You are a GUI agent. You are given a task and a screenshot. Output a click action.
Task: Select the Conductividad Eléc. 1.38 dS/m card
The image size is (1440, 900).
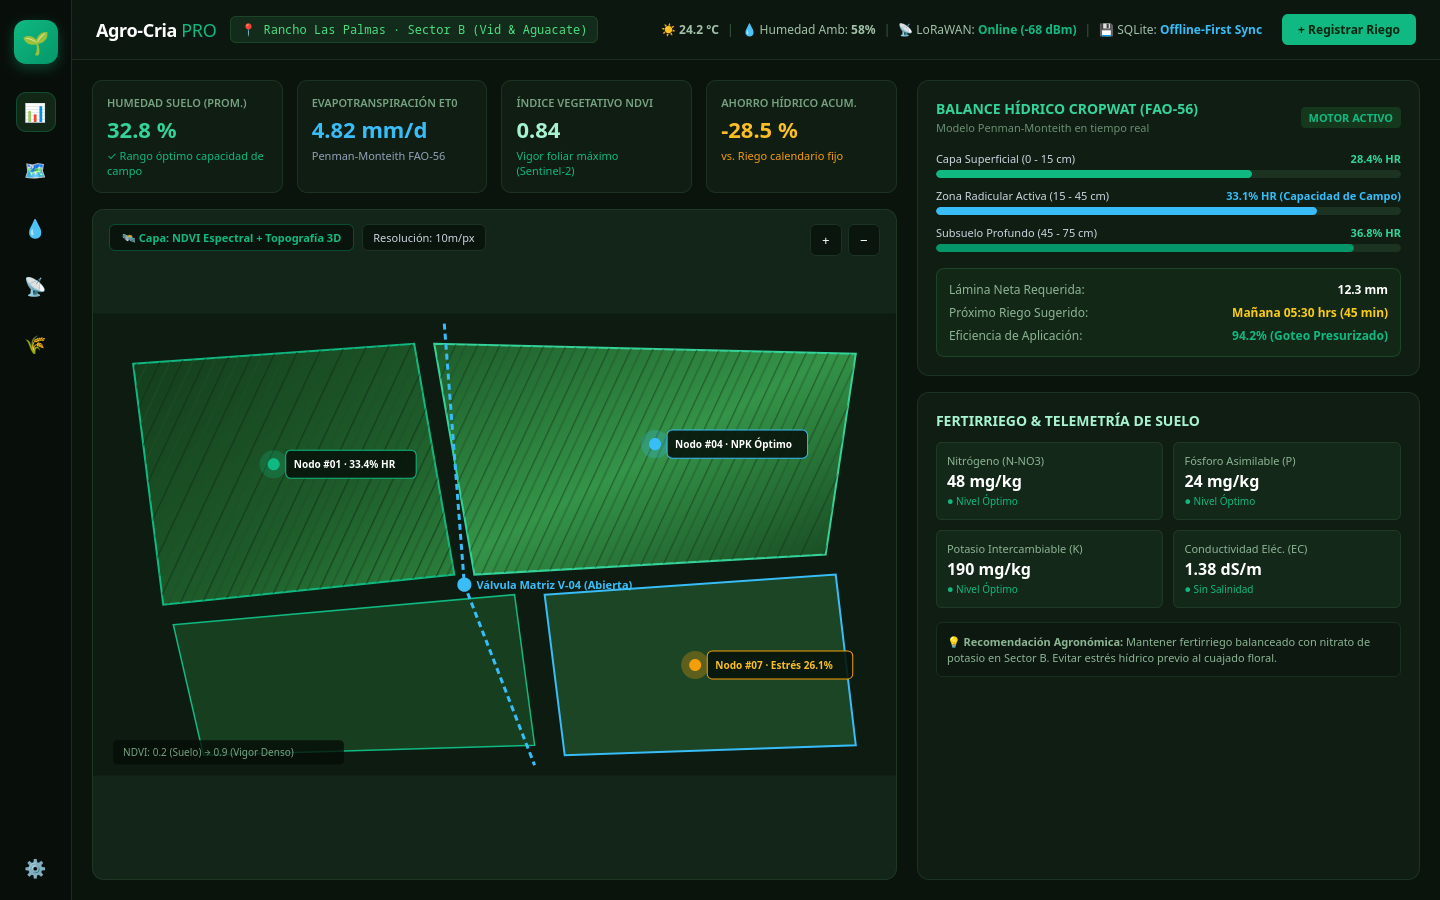pyautogui.click(x=1287, y=569)
